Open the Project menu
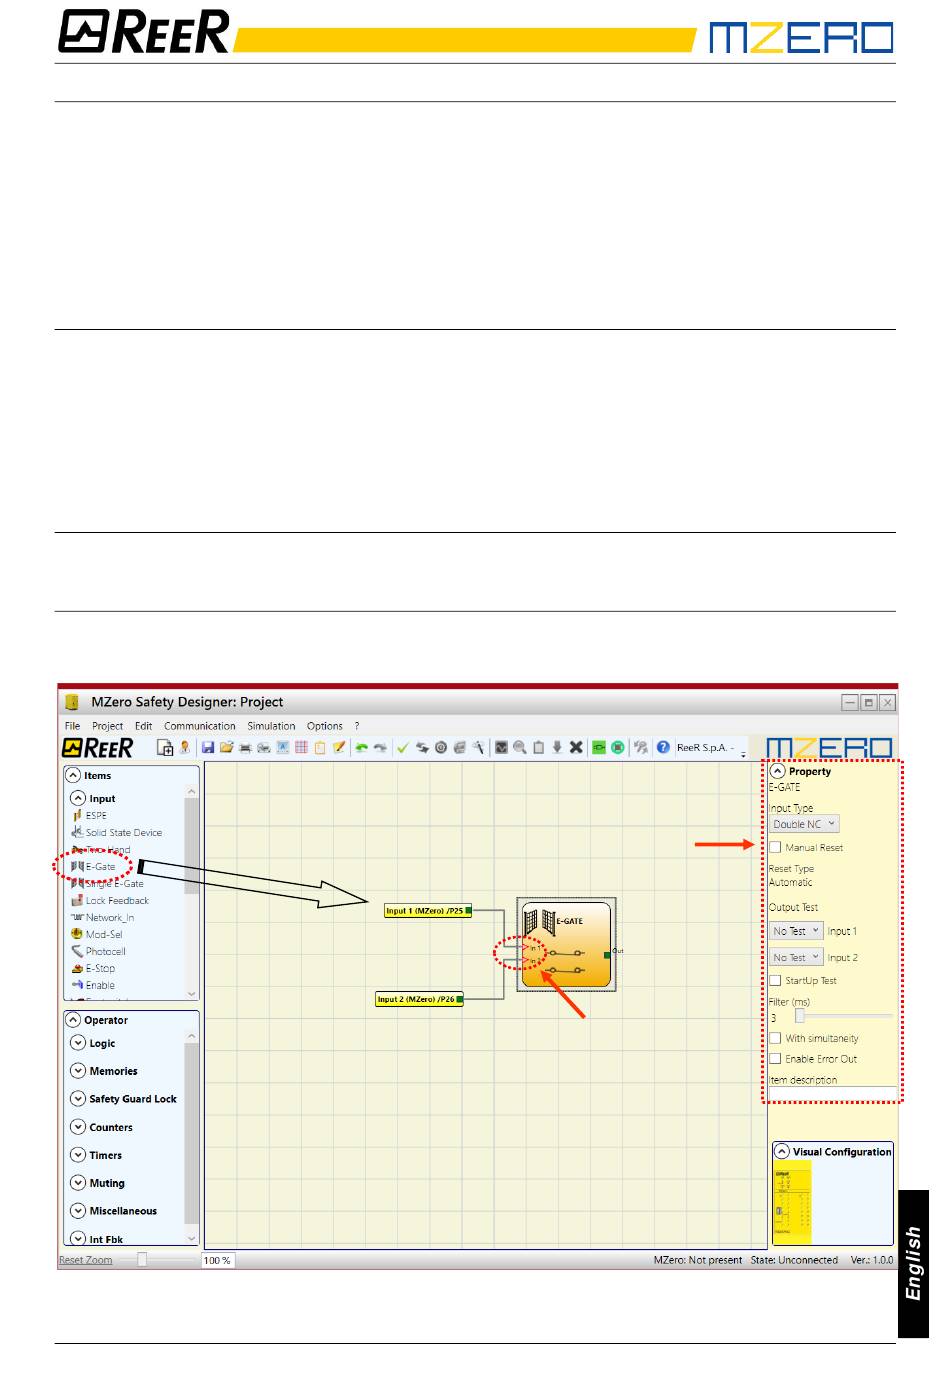 pos(107,726)
